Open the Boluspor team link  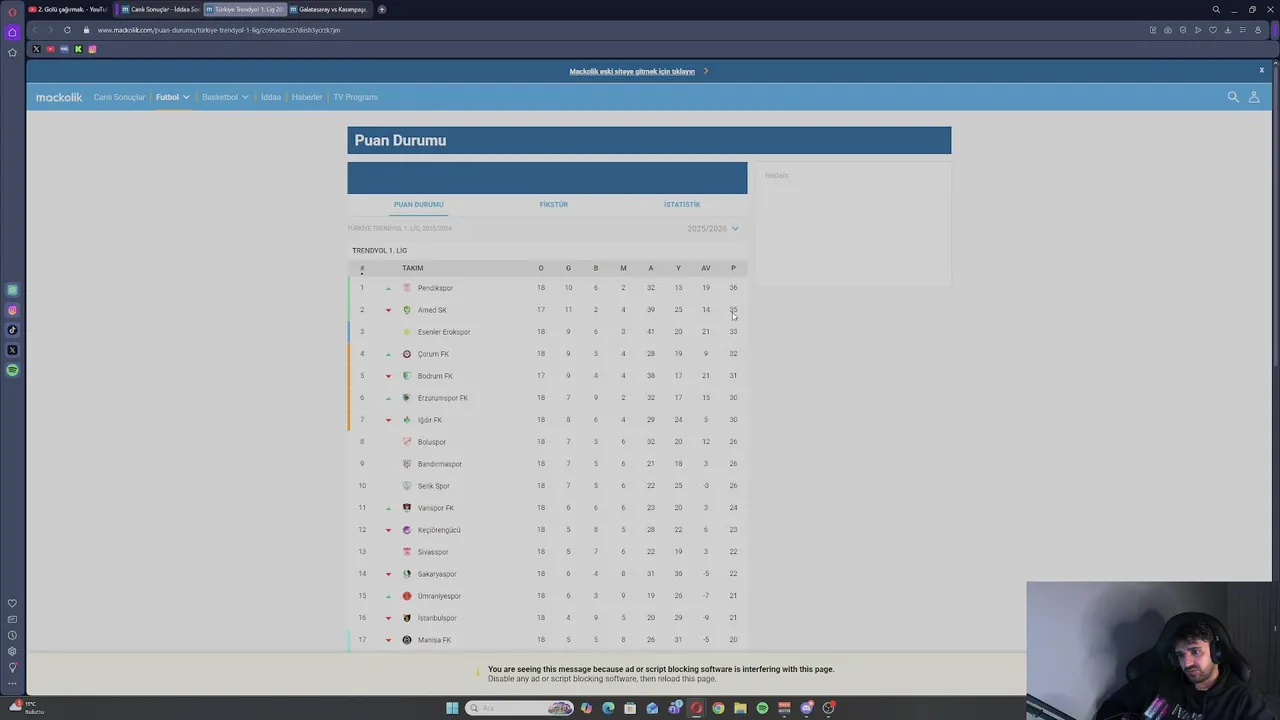tap(432, 442)
